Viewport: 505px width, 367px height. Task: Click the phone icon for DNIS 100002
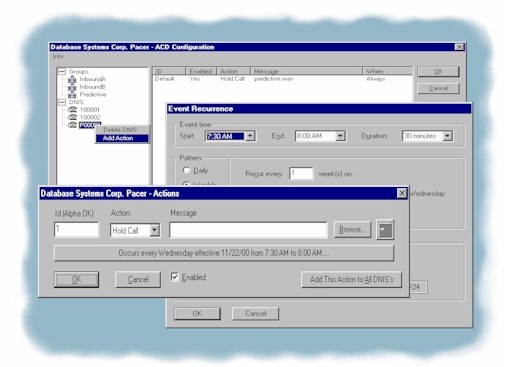coord(72,117)
